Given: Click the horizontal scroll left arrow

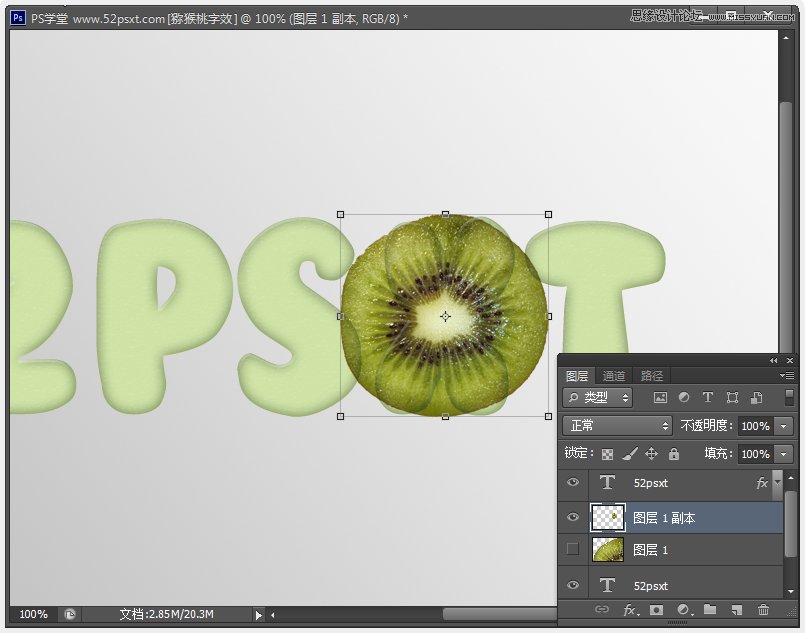Looking at the screenshot, I should click(x=273, y=615).
